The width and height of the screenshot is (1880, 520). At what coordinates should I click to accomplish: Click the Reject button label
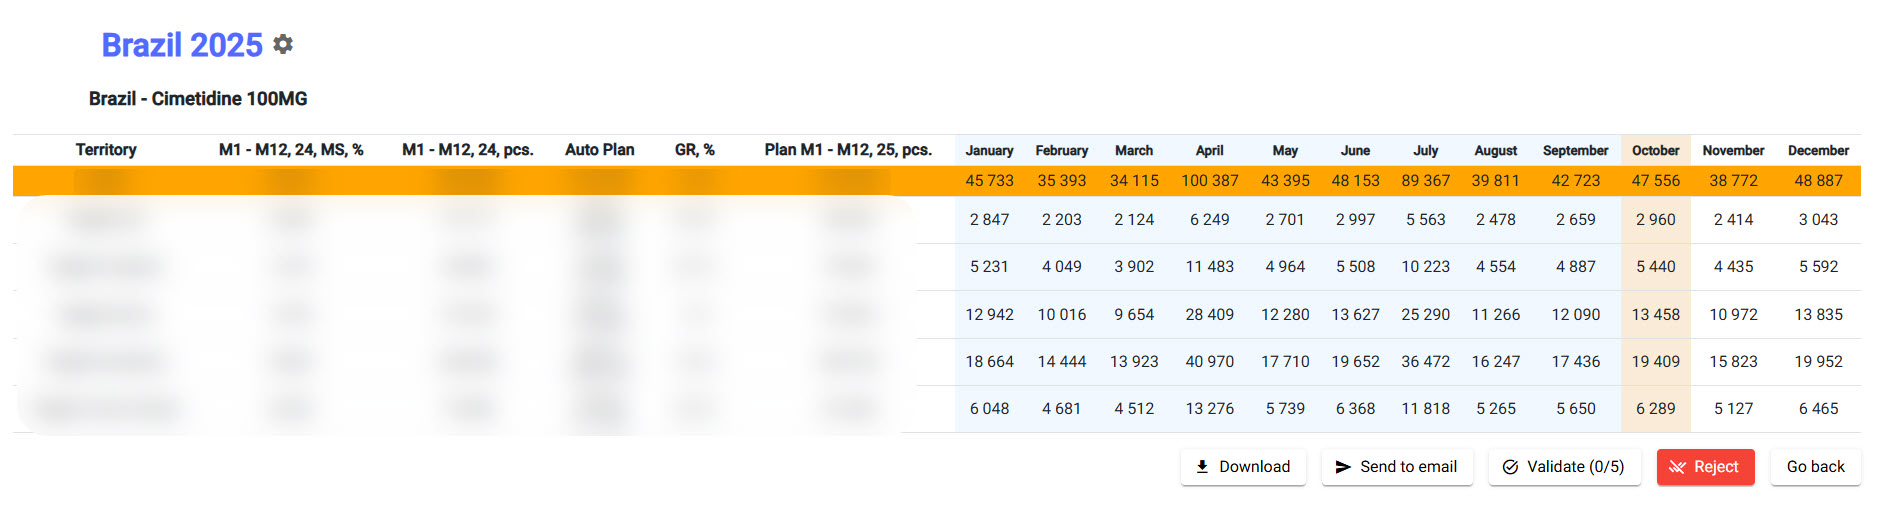point(1716,467)
